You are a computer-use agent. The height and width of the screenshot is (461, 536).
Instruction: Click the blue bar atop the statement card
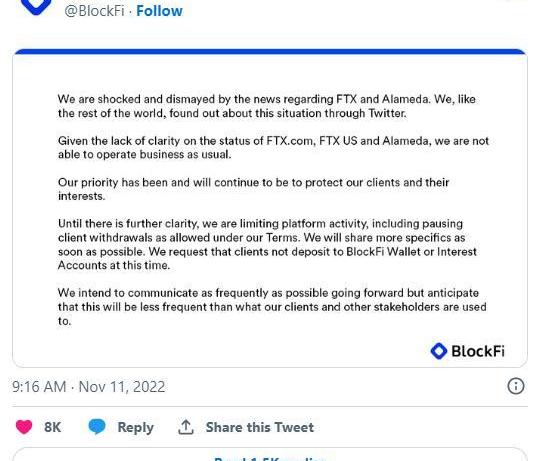point(270,52)
